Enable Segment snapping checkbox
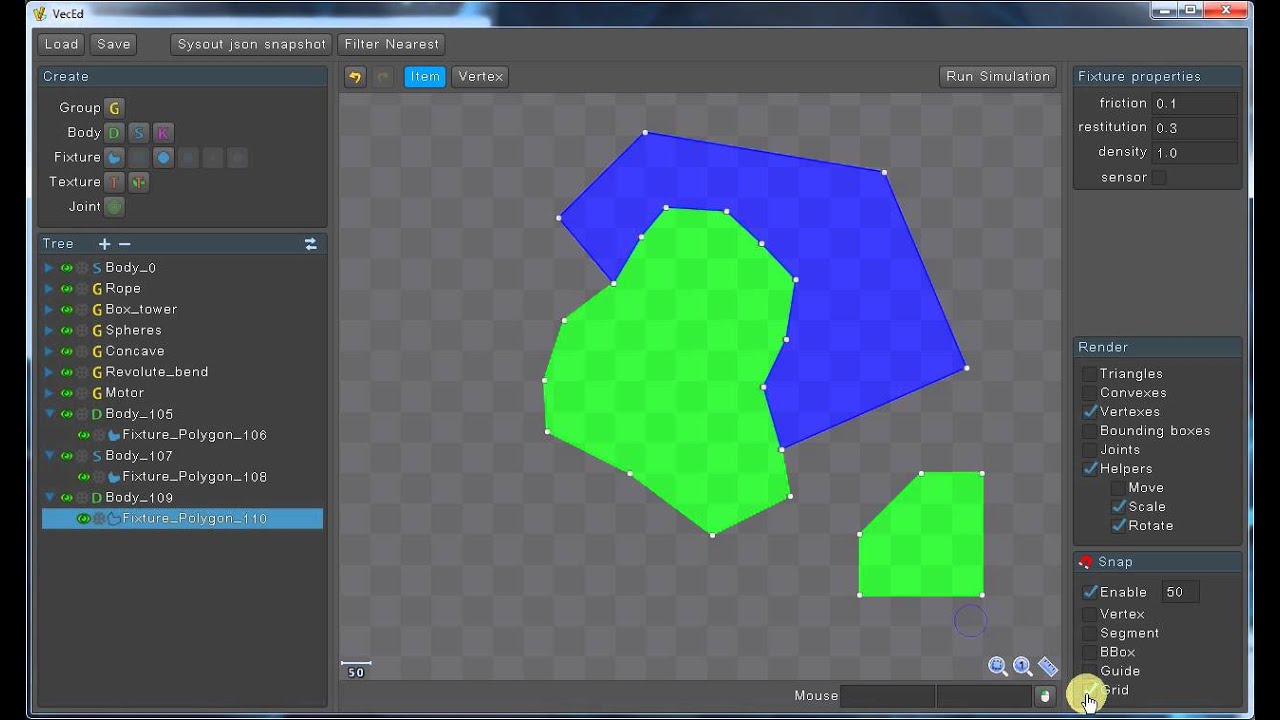 (1089, 633)
